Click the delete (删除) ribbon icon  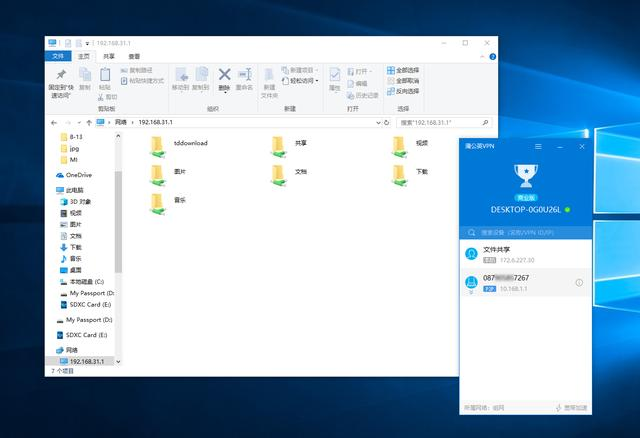click(x=225, y=78)
